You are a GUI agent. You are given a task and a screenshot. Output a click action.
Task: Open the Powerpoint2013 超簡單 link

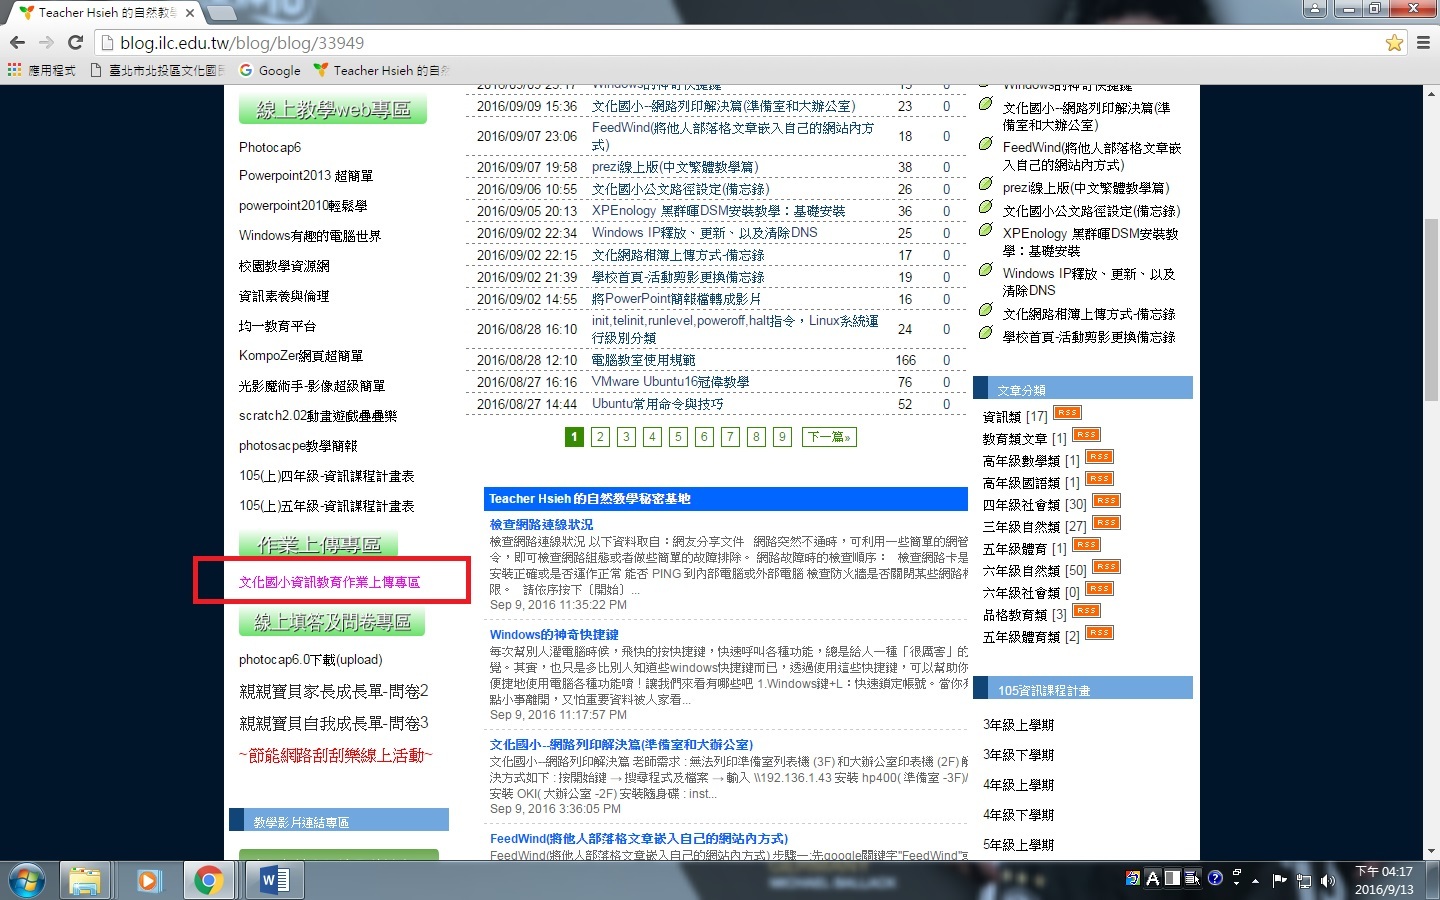(x=306, y=176)
